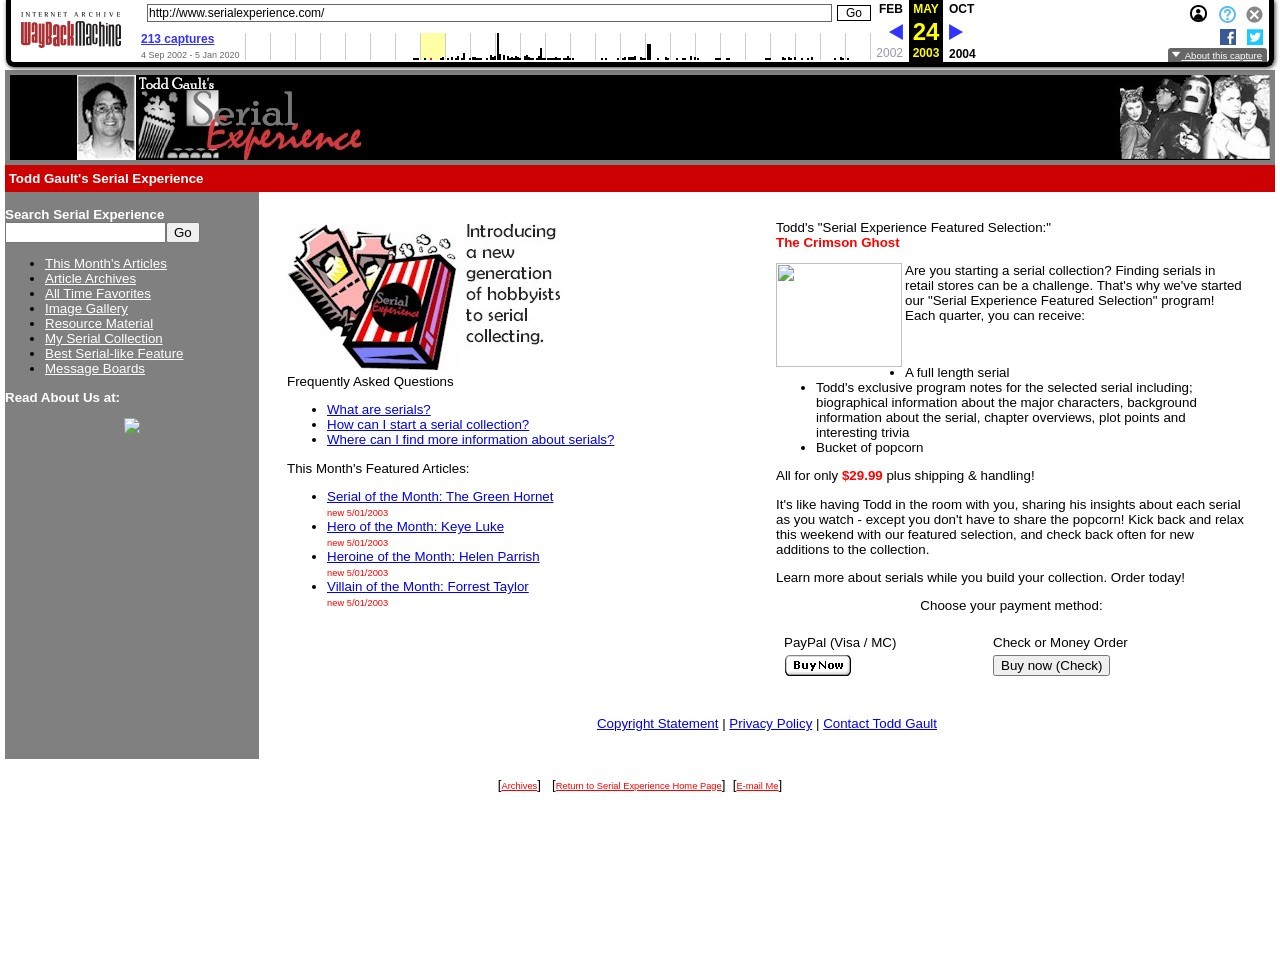Close the Wayback toolbar

1254,15
